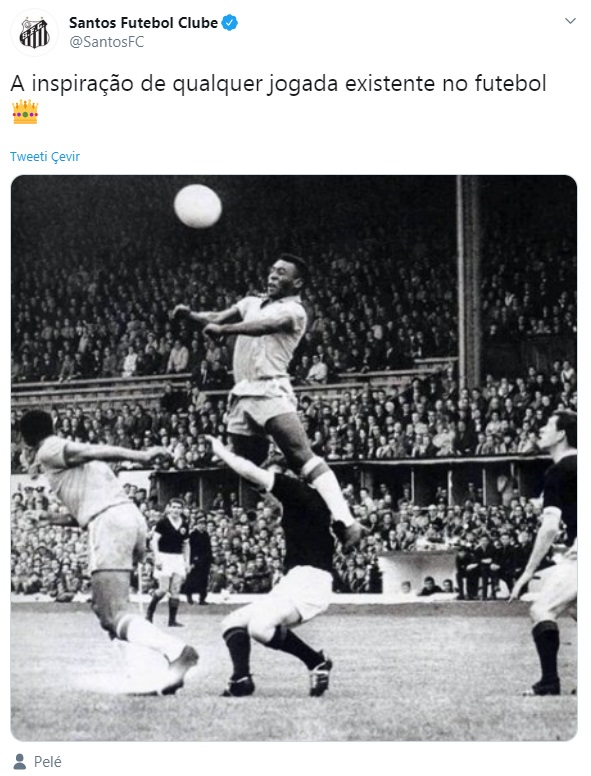The width and height of the screenshot is (591, 776).
Task: Click the tweet text about futebol
Action: [278, 83]
